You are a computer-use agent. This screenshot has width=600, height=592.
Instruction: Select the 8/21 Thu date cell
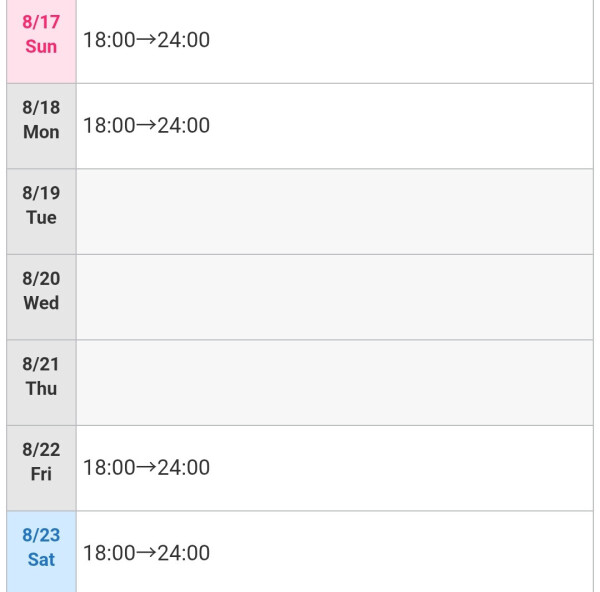(x=41, y=383)
